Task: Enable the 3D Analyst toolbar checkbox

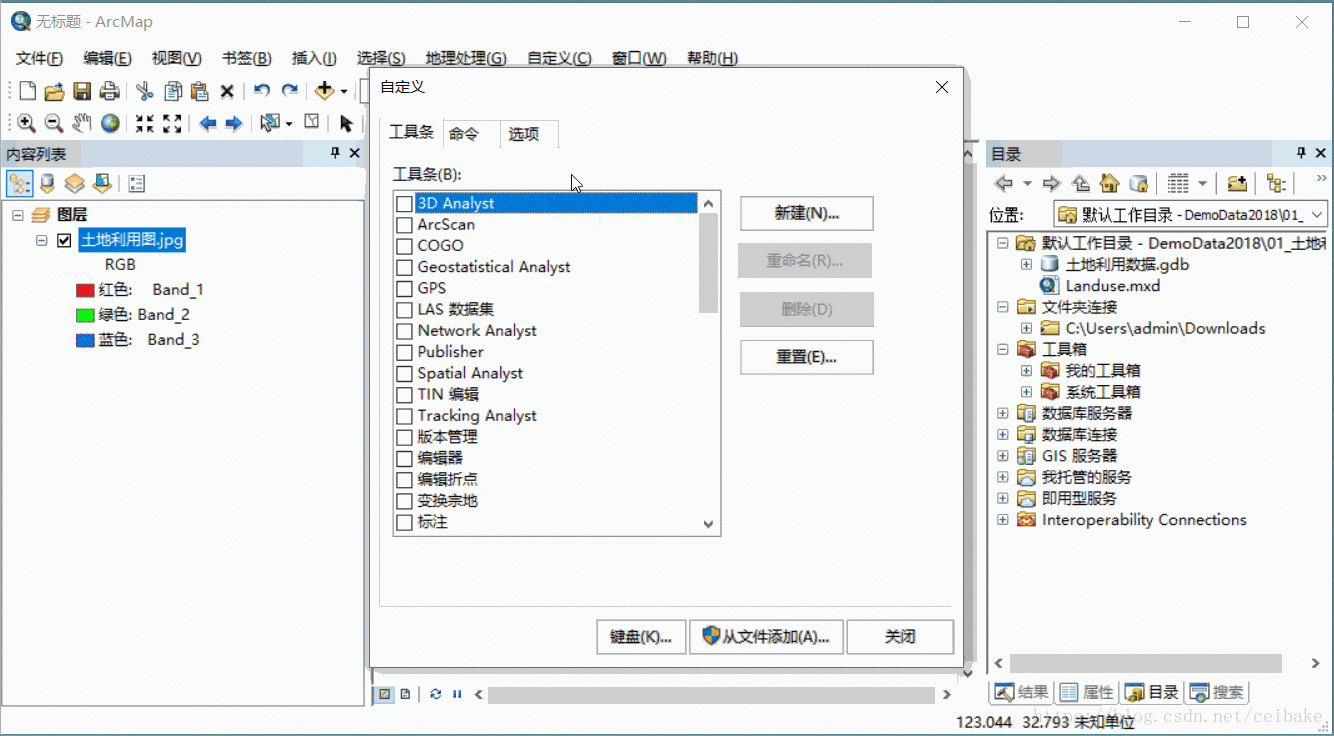Action: (x=404, y=204)
